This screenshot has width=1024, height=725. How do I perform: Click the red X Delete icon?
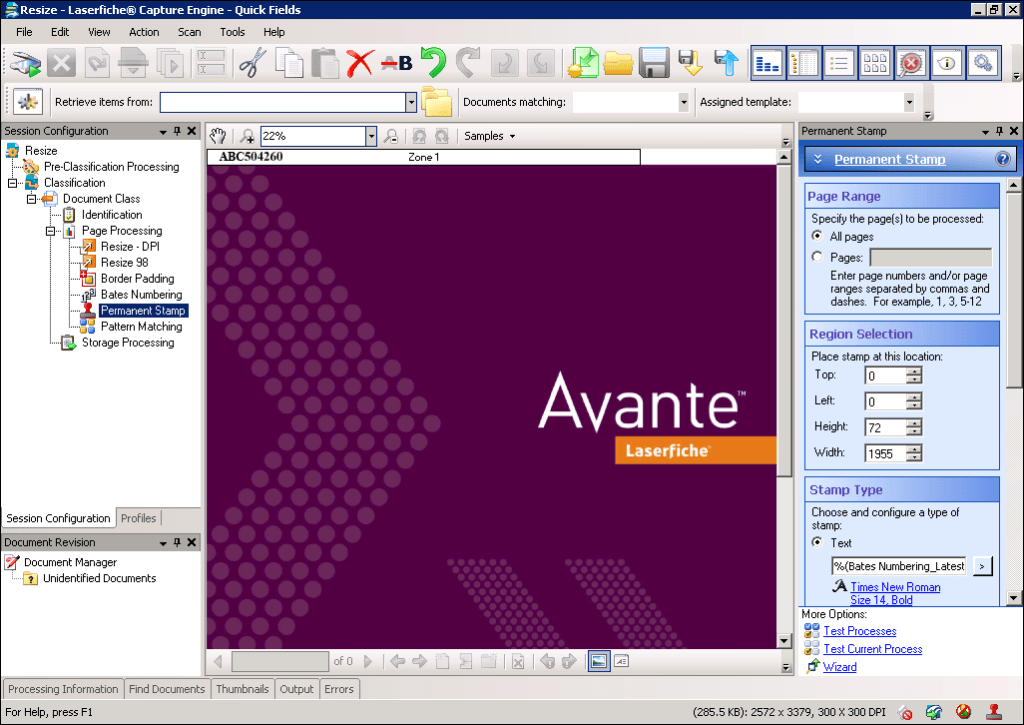360,63
